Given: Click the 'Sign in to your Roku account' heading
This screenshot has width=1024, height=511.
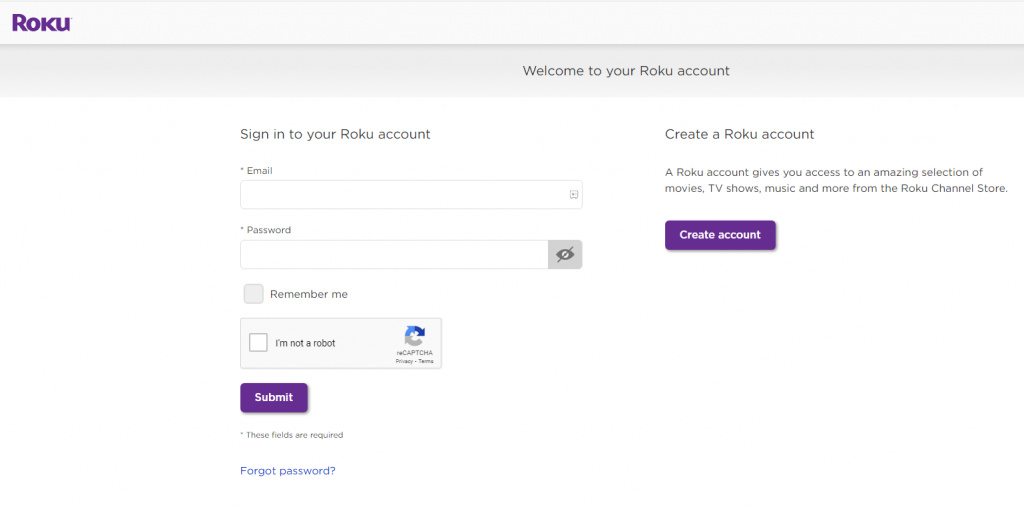Looking at the screenshot, I should pyautogui.click(x=335, y=134).
